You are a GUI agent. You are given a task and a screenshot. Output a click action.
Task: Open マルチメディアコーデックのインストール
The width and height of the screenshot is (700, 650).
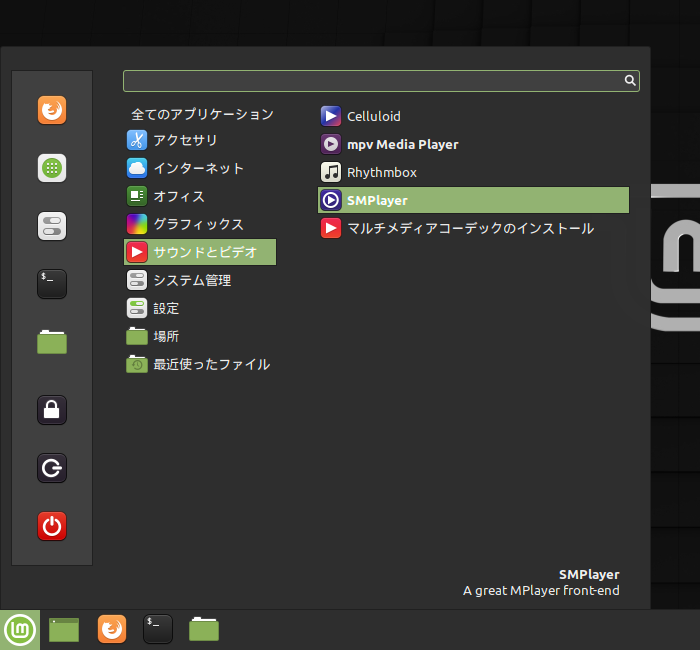(473, 228)
